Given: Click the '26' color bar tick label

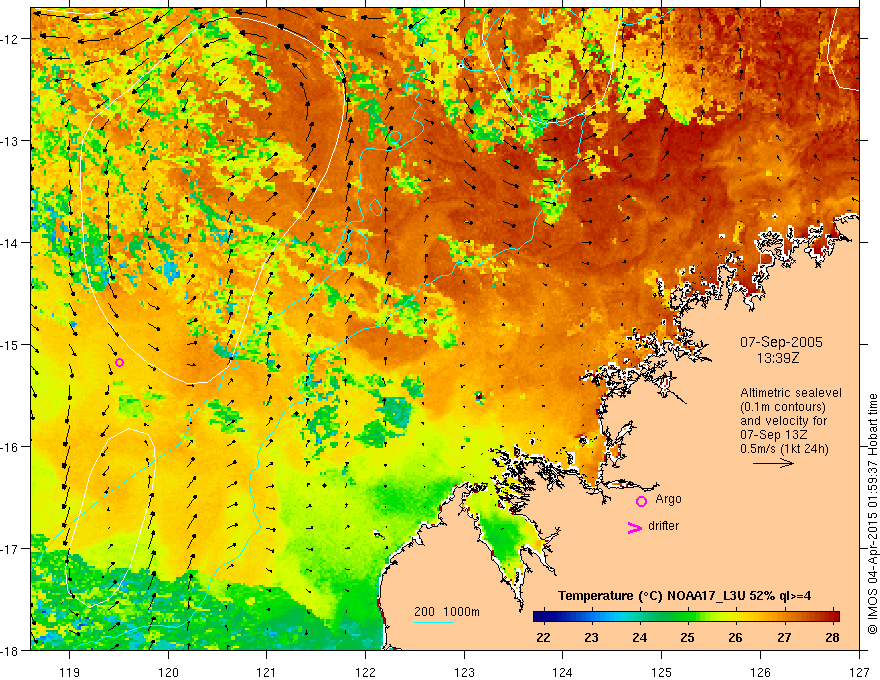Looking at the screenshot, I should [x=736, y=637].
